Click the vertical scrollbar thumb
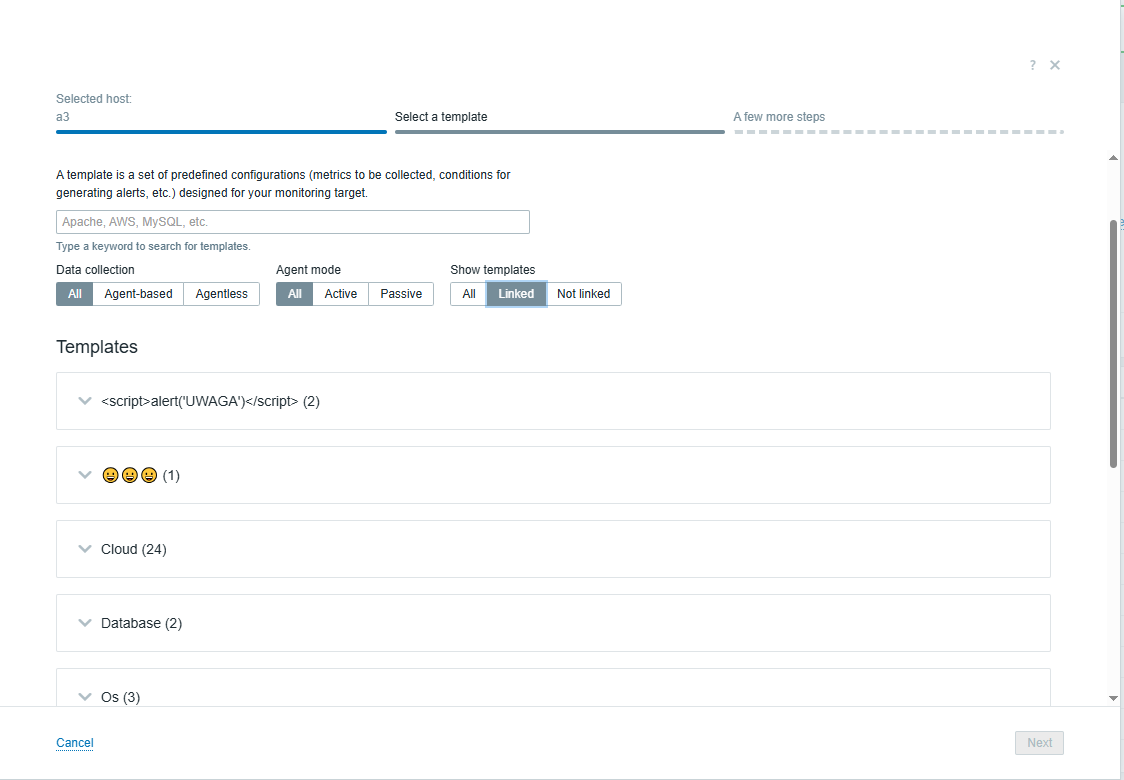Screen dimensions: 1124x780 click(1113, 344)
